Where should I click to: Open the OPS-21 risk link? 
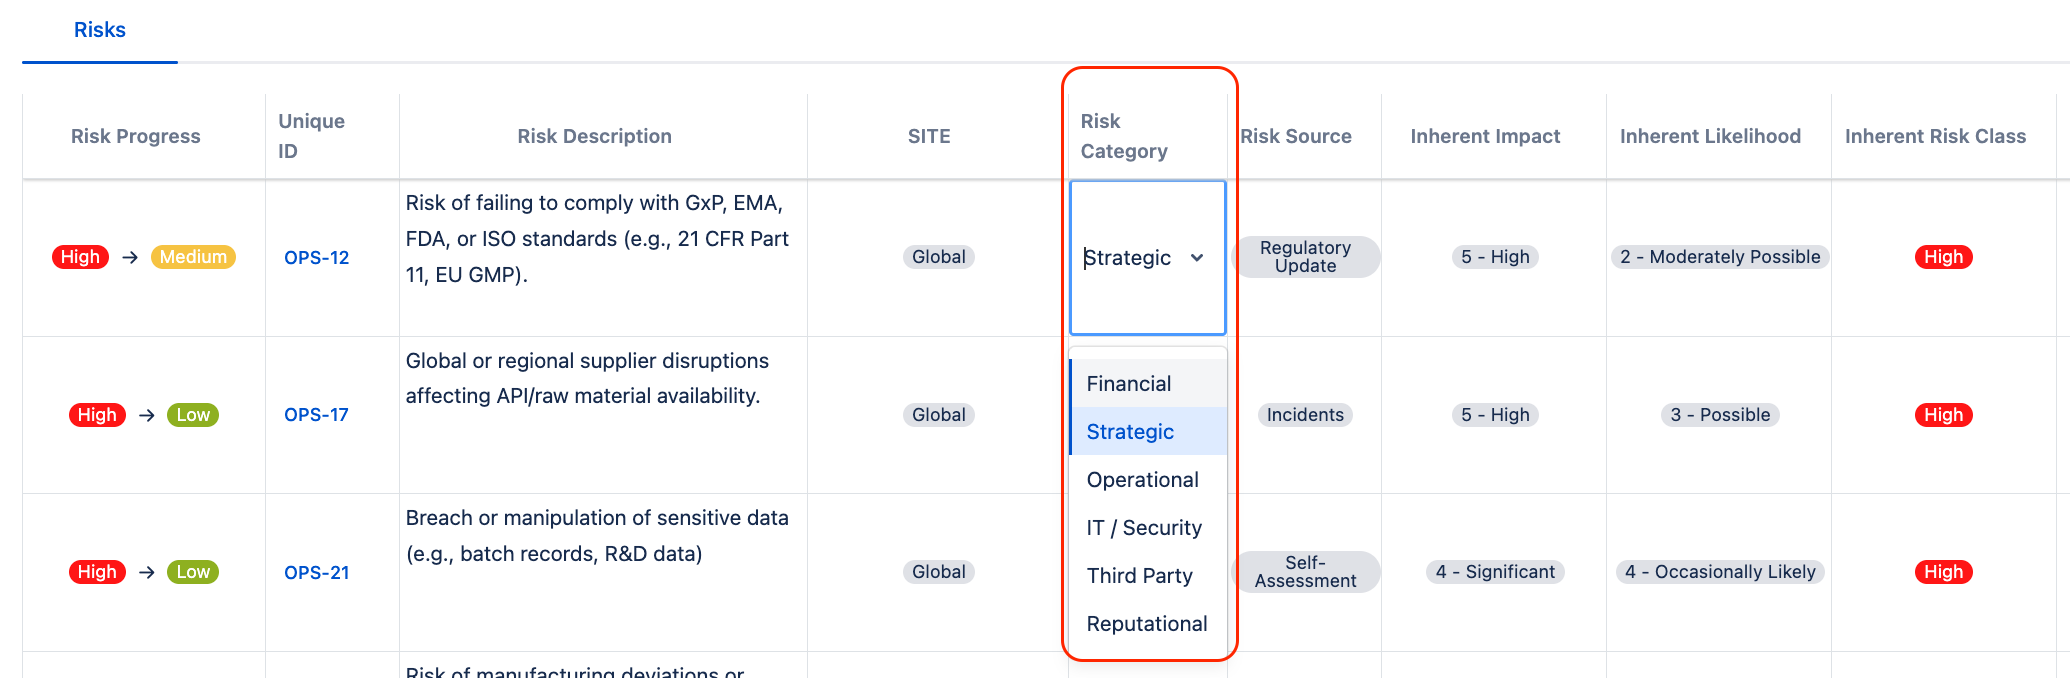316,573
